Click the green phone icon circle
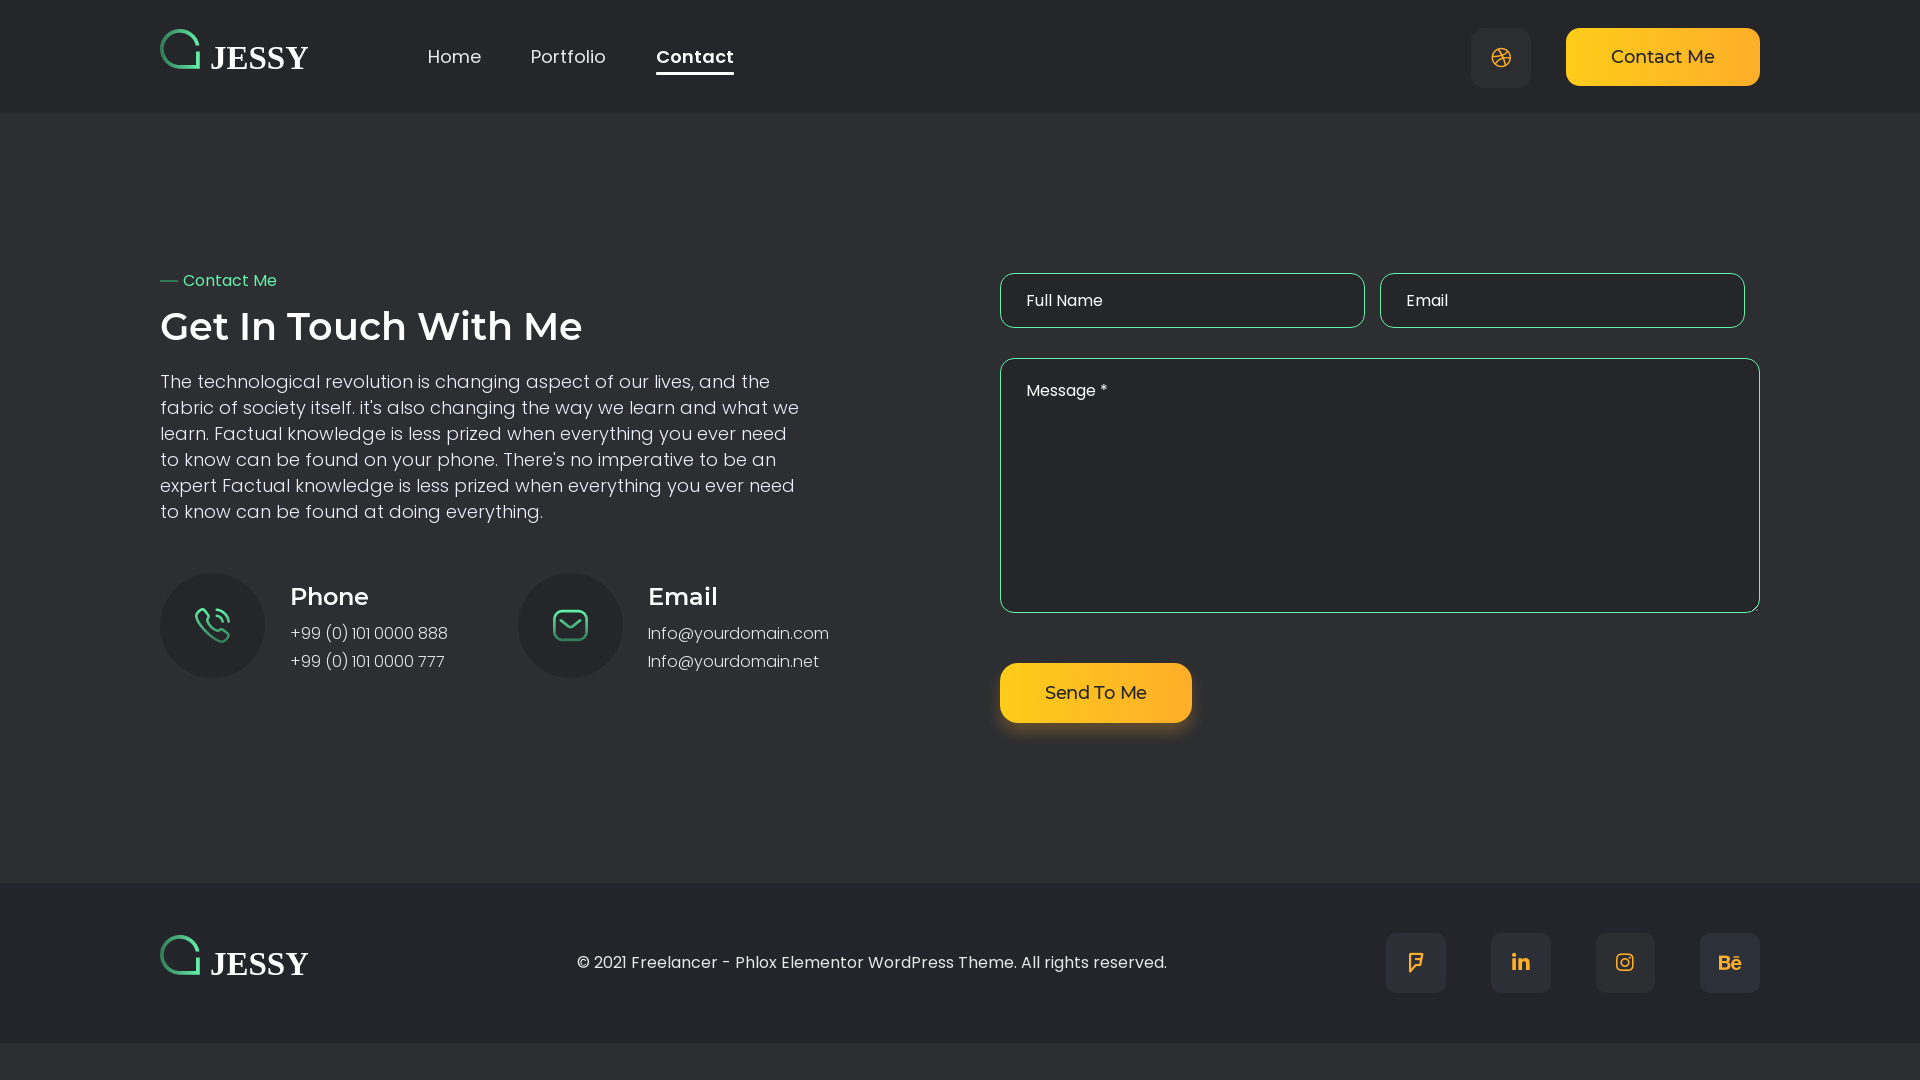1920x1080 pixels. click(x=212, y=625)
